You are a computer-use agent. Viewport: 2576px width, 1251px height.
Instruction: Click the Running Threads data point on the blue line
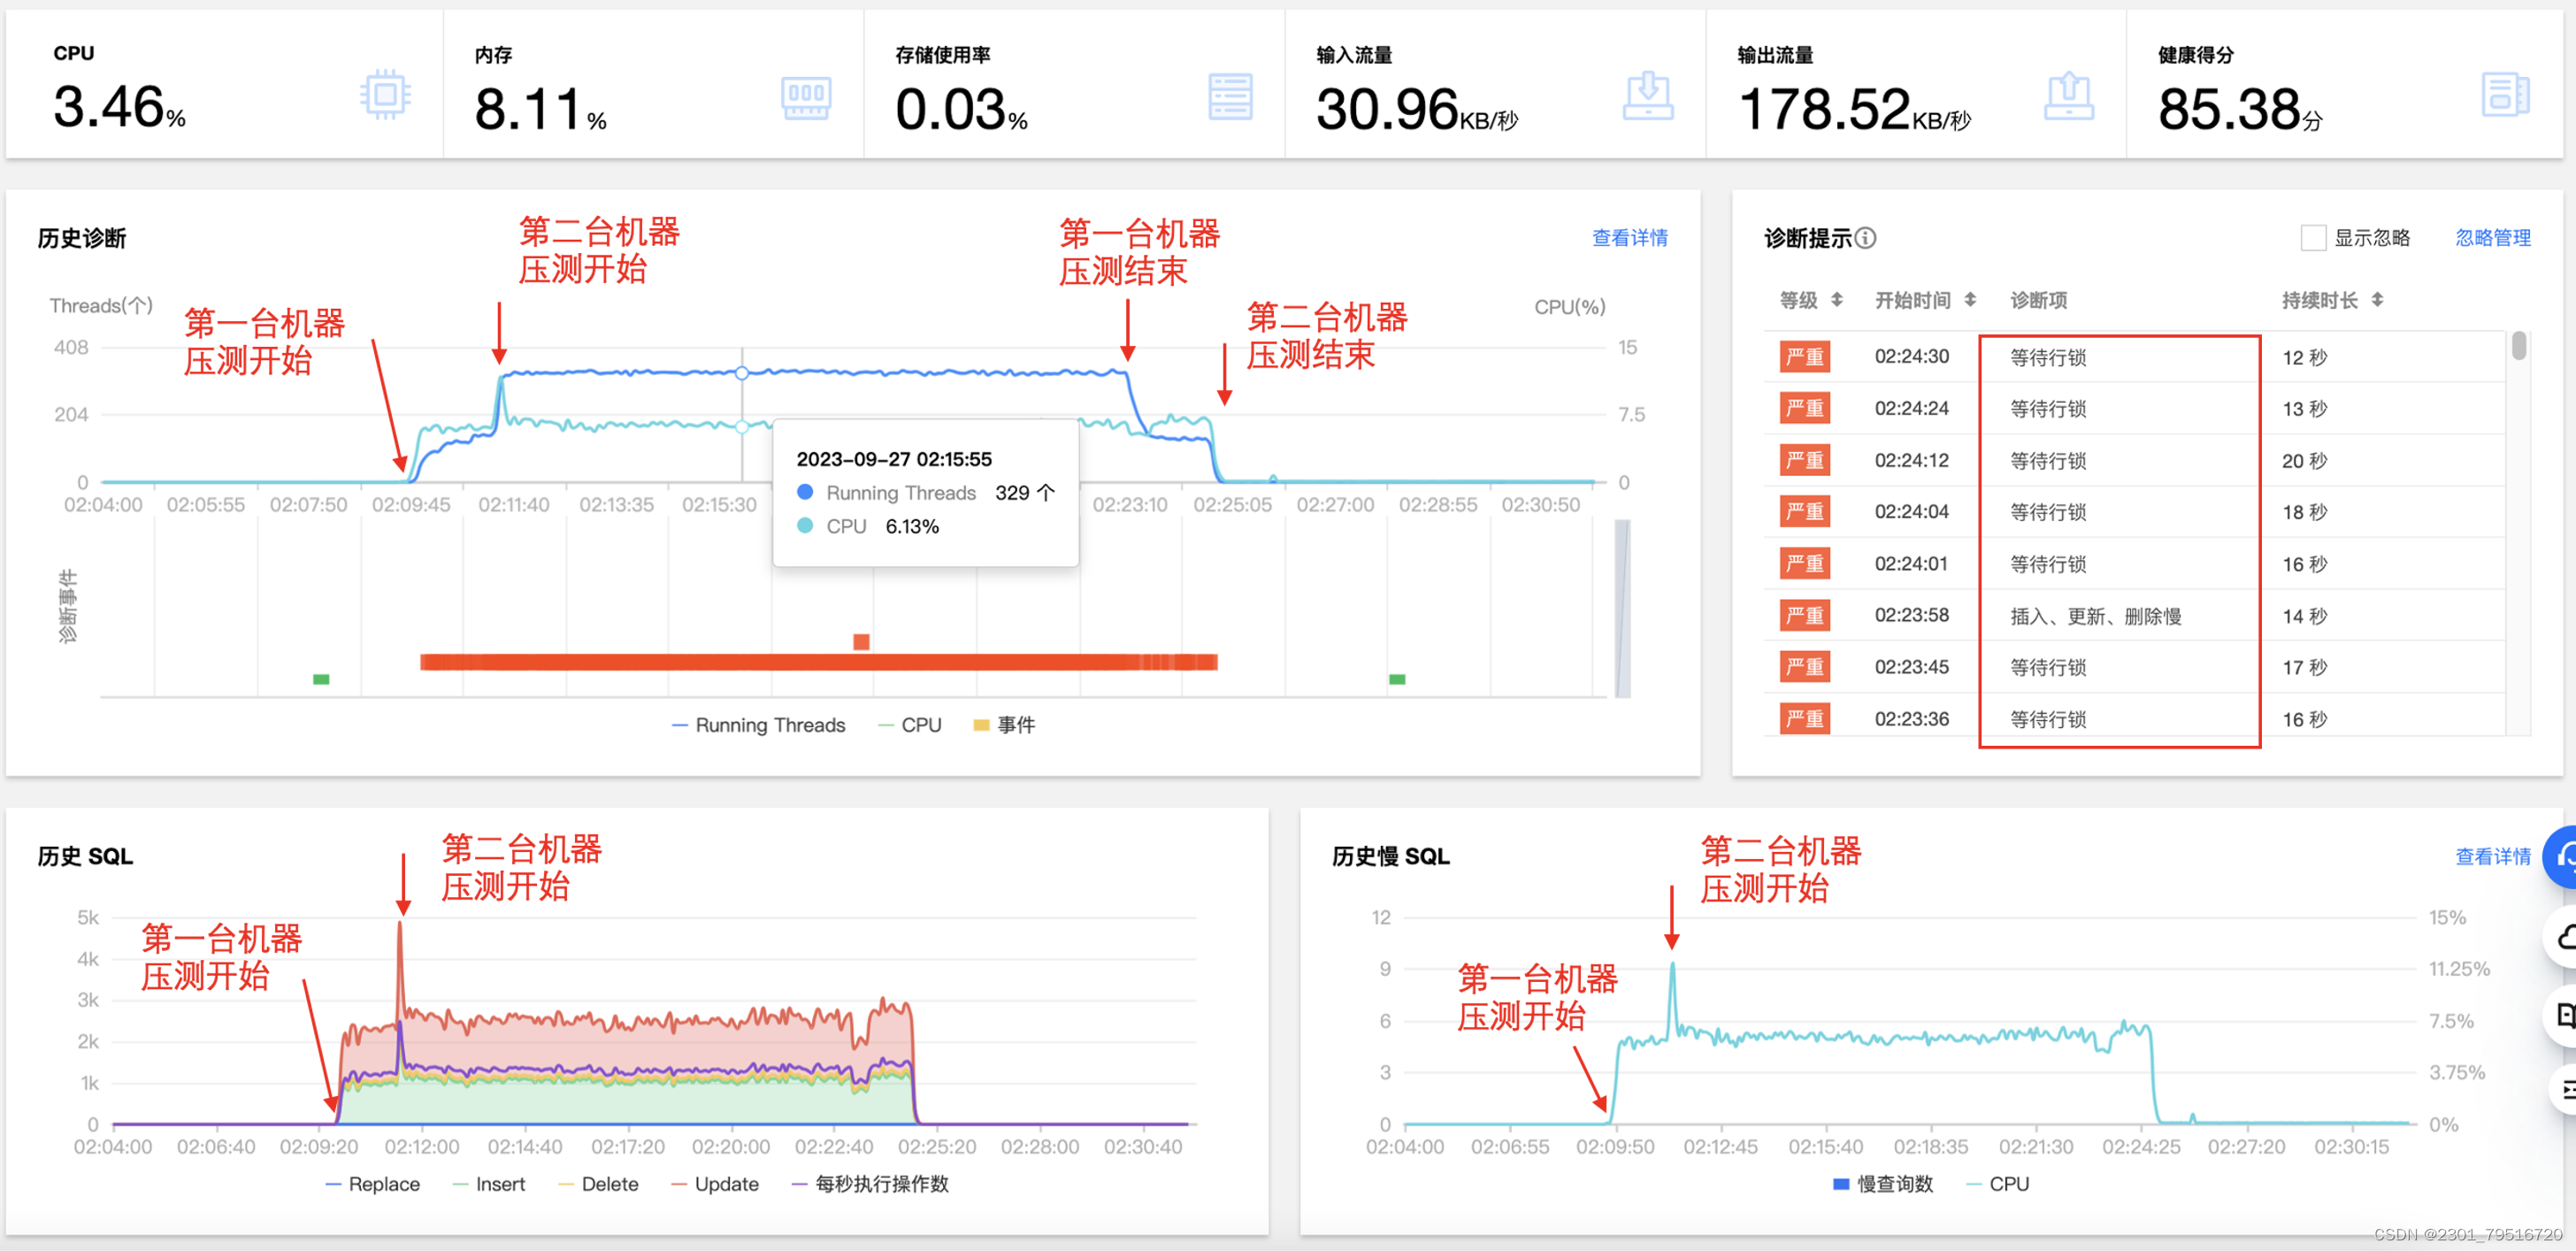742,373
